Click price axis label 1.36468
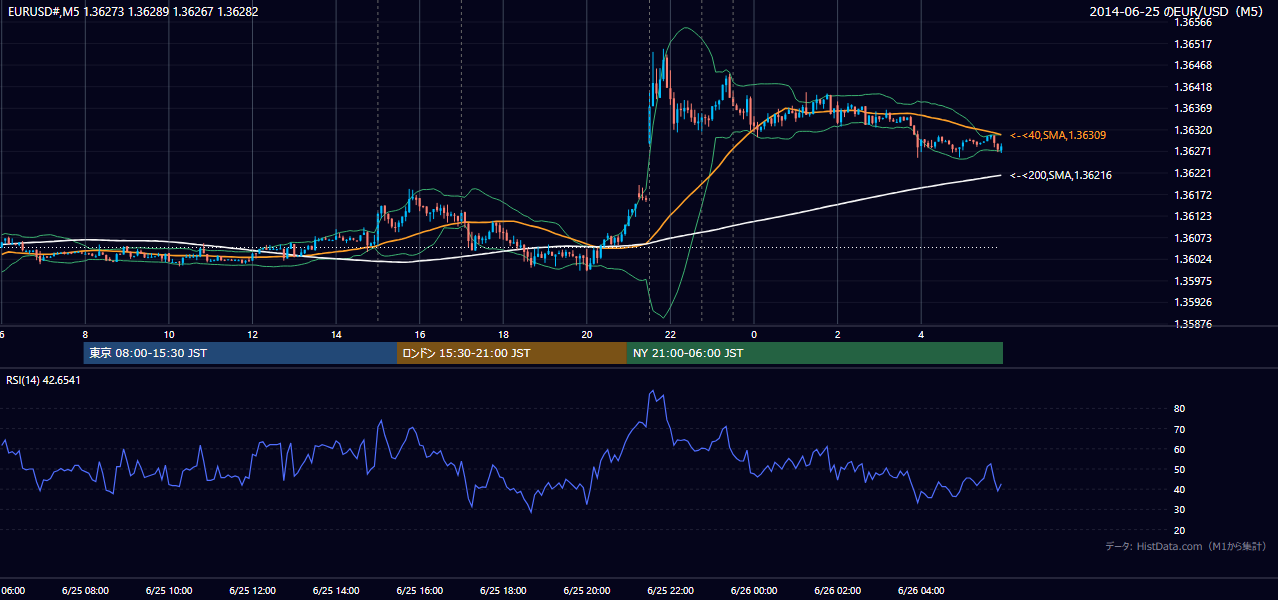Image resolution: width=1278 pixels, height=600 pixels. (x=1193, y=66)
